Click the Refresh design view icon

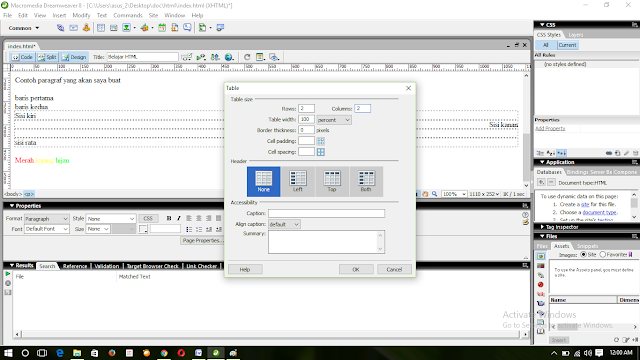[x=247, y=57]
